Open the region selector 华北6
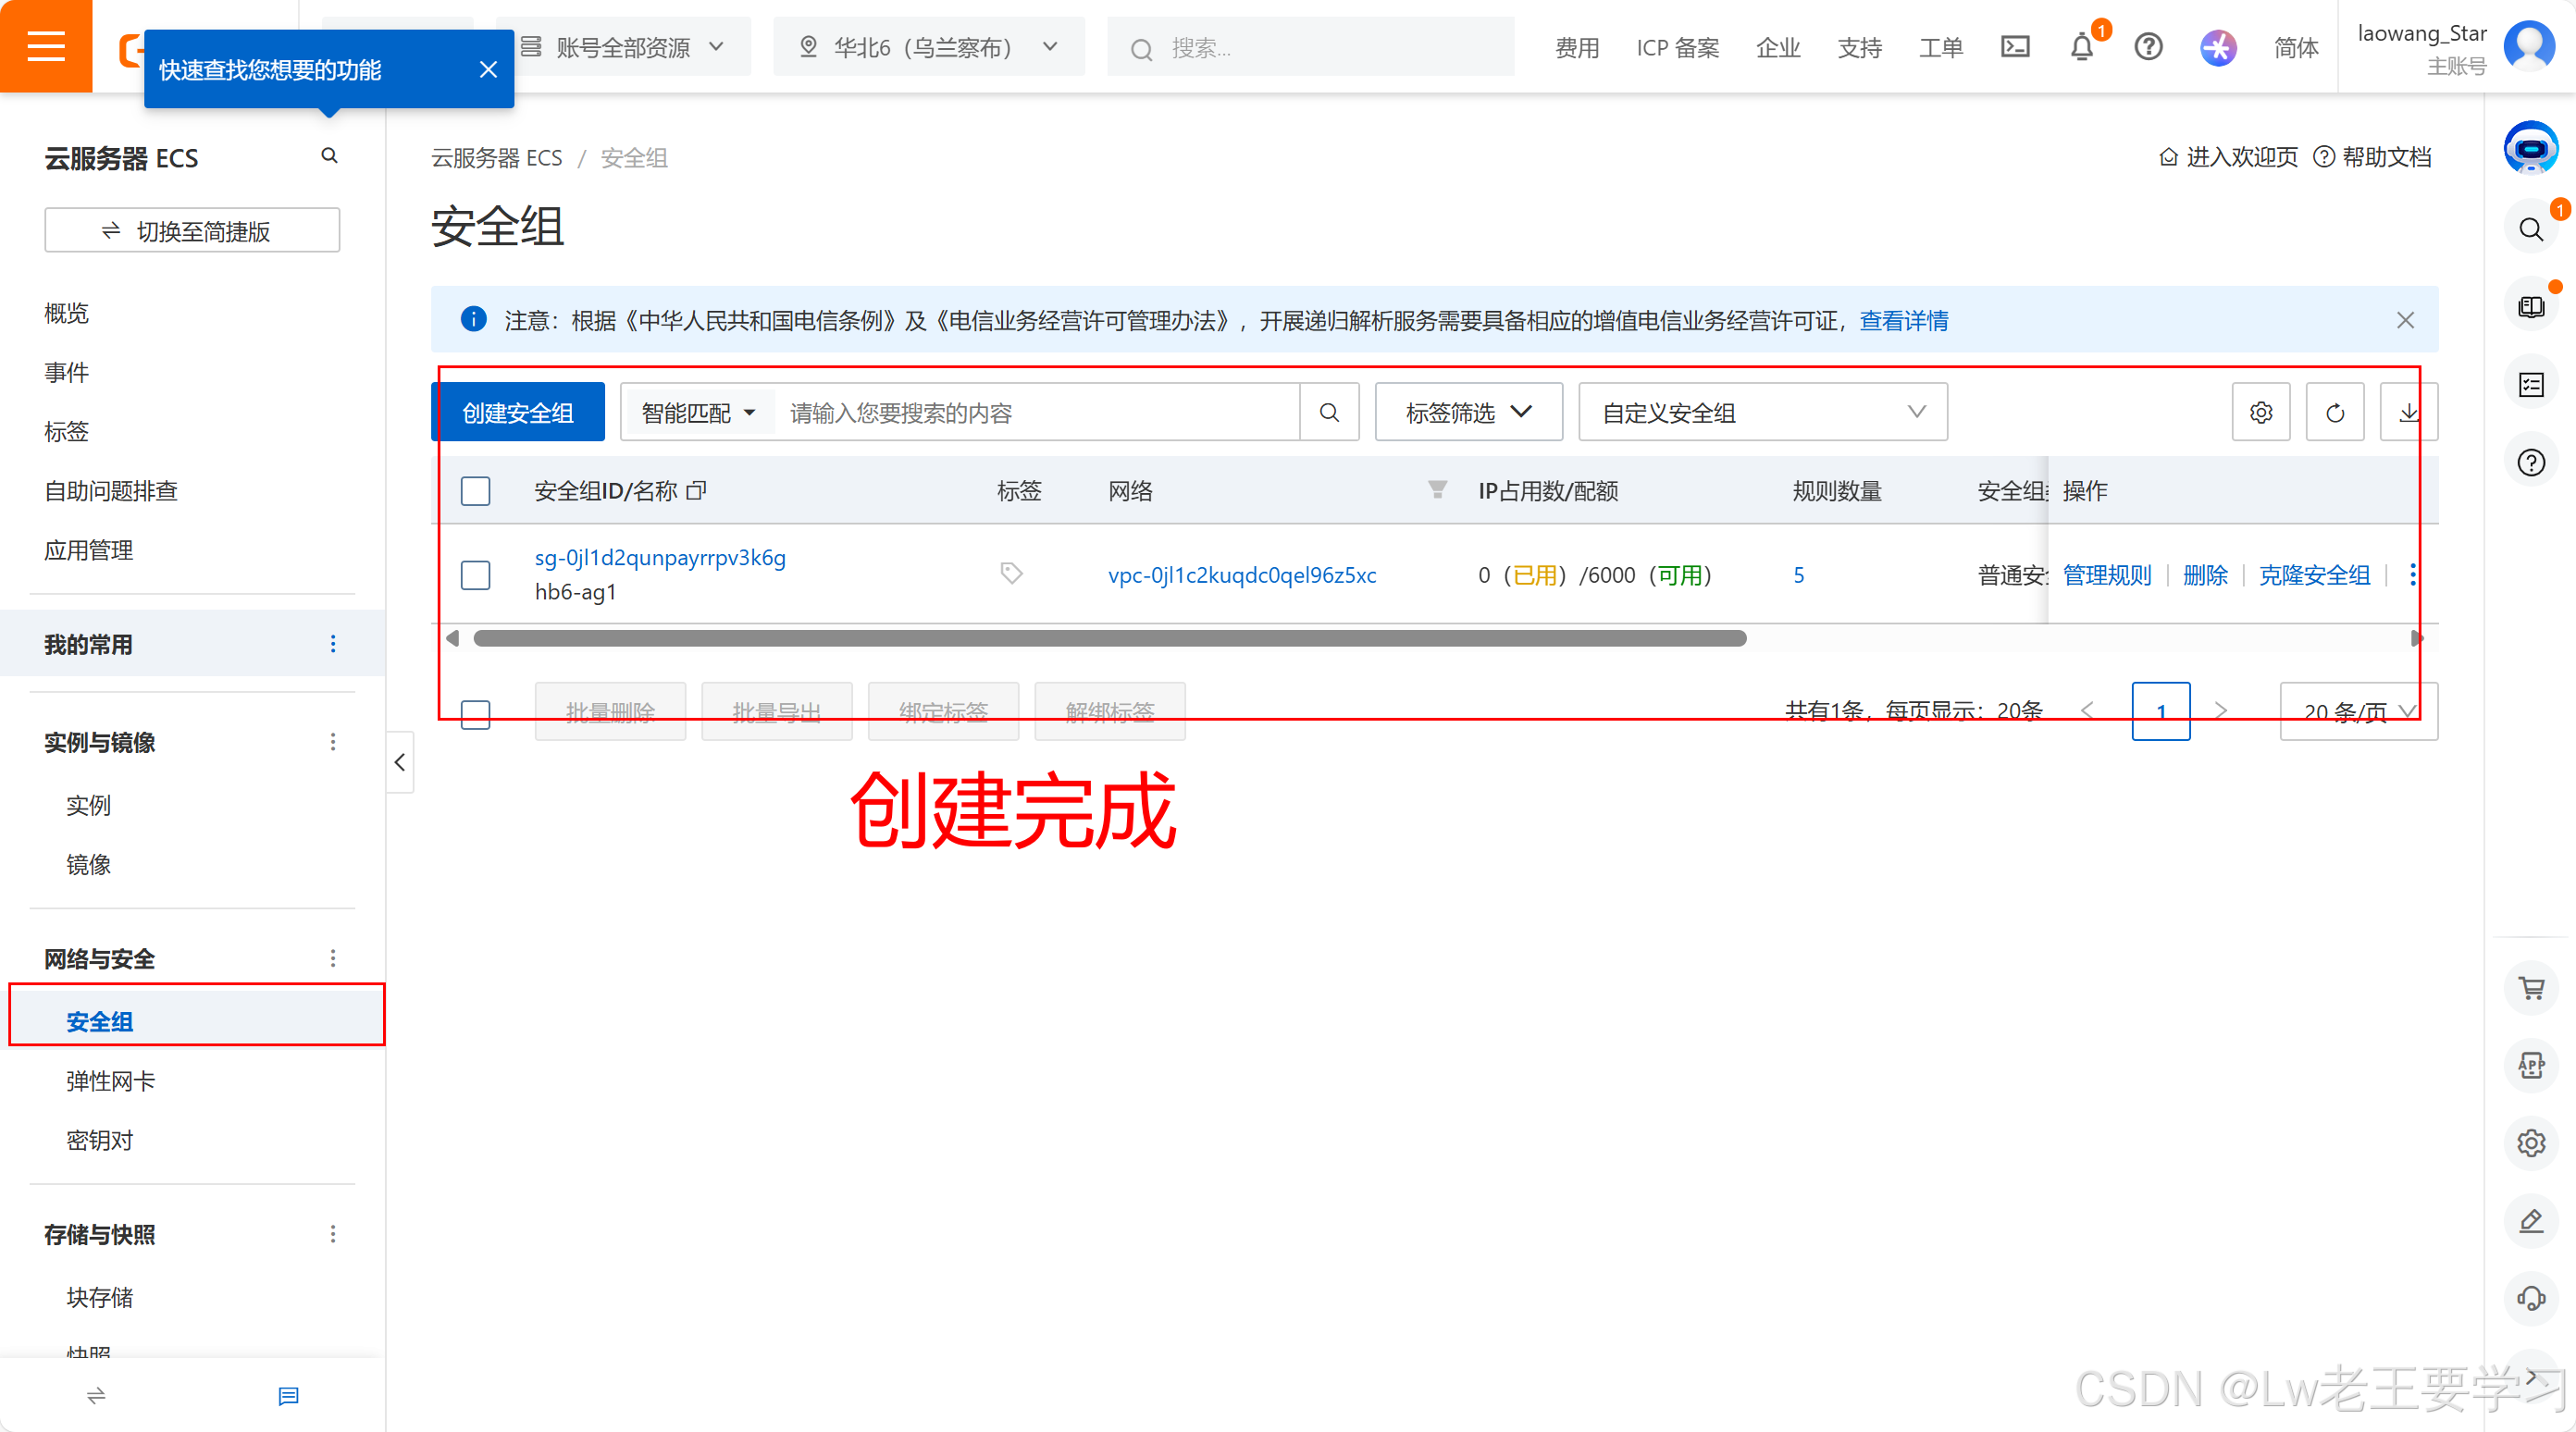Image resolution: width=2576 pixels, height=1432 pixels. tap(928, 47)
